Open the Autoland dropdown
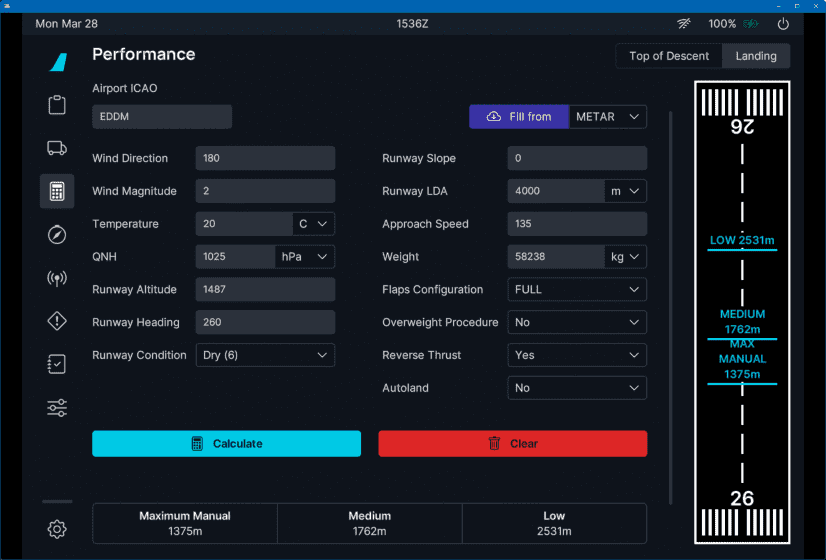The height and width of the screenshot is (560, 826). pyautogui.click(x=577, y=388)
